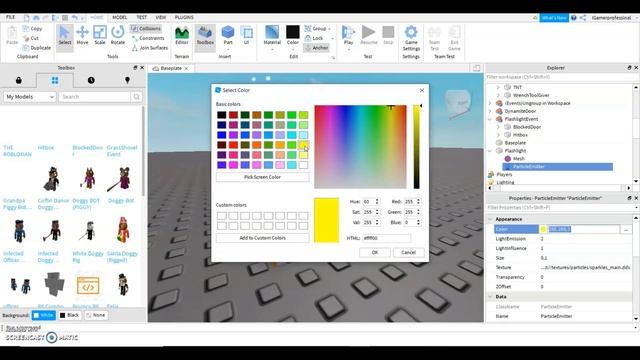Screen dimensions: 640x360
Task: Switch to the TEST ribbon tab
Action: [x=141, y=17]
